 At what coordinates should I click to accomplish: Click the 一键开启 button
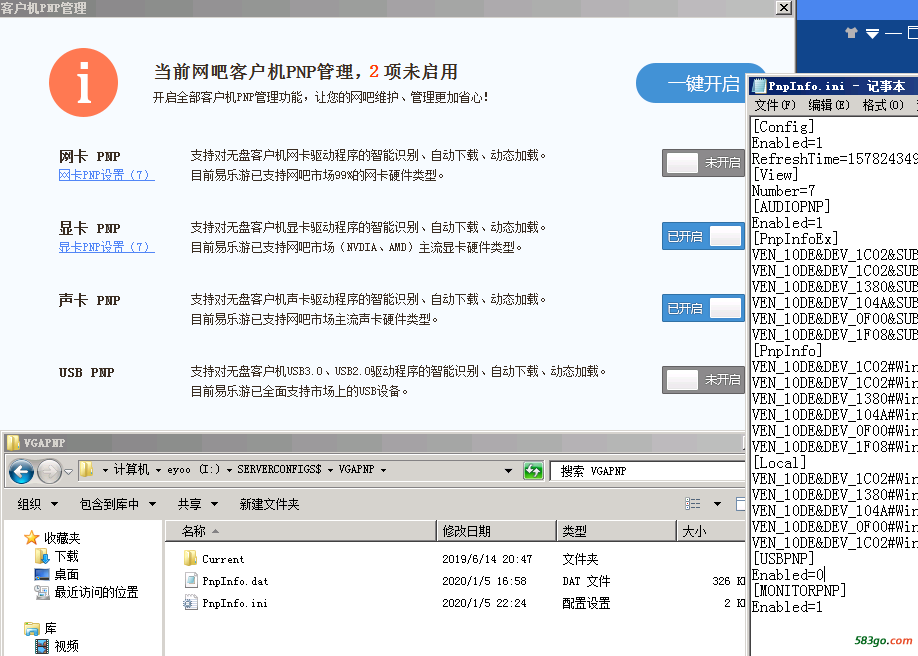pyautogui.click(x=693, y=83)
